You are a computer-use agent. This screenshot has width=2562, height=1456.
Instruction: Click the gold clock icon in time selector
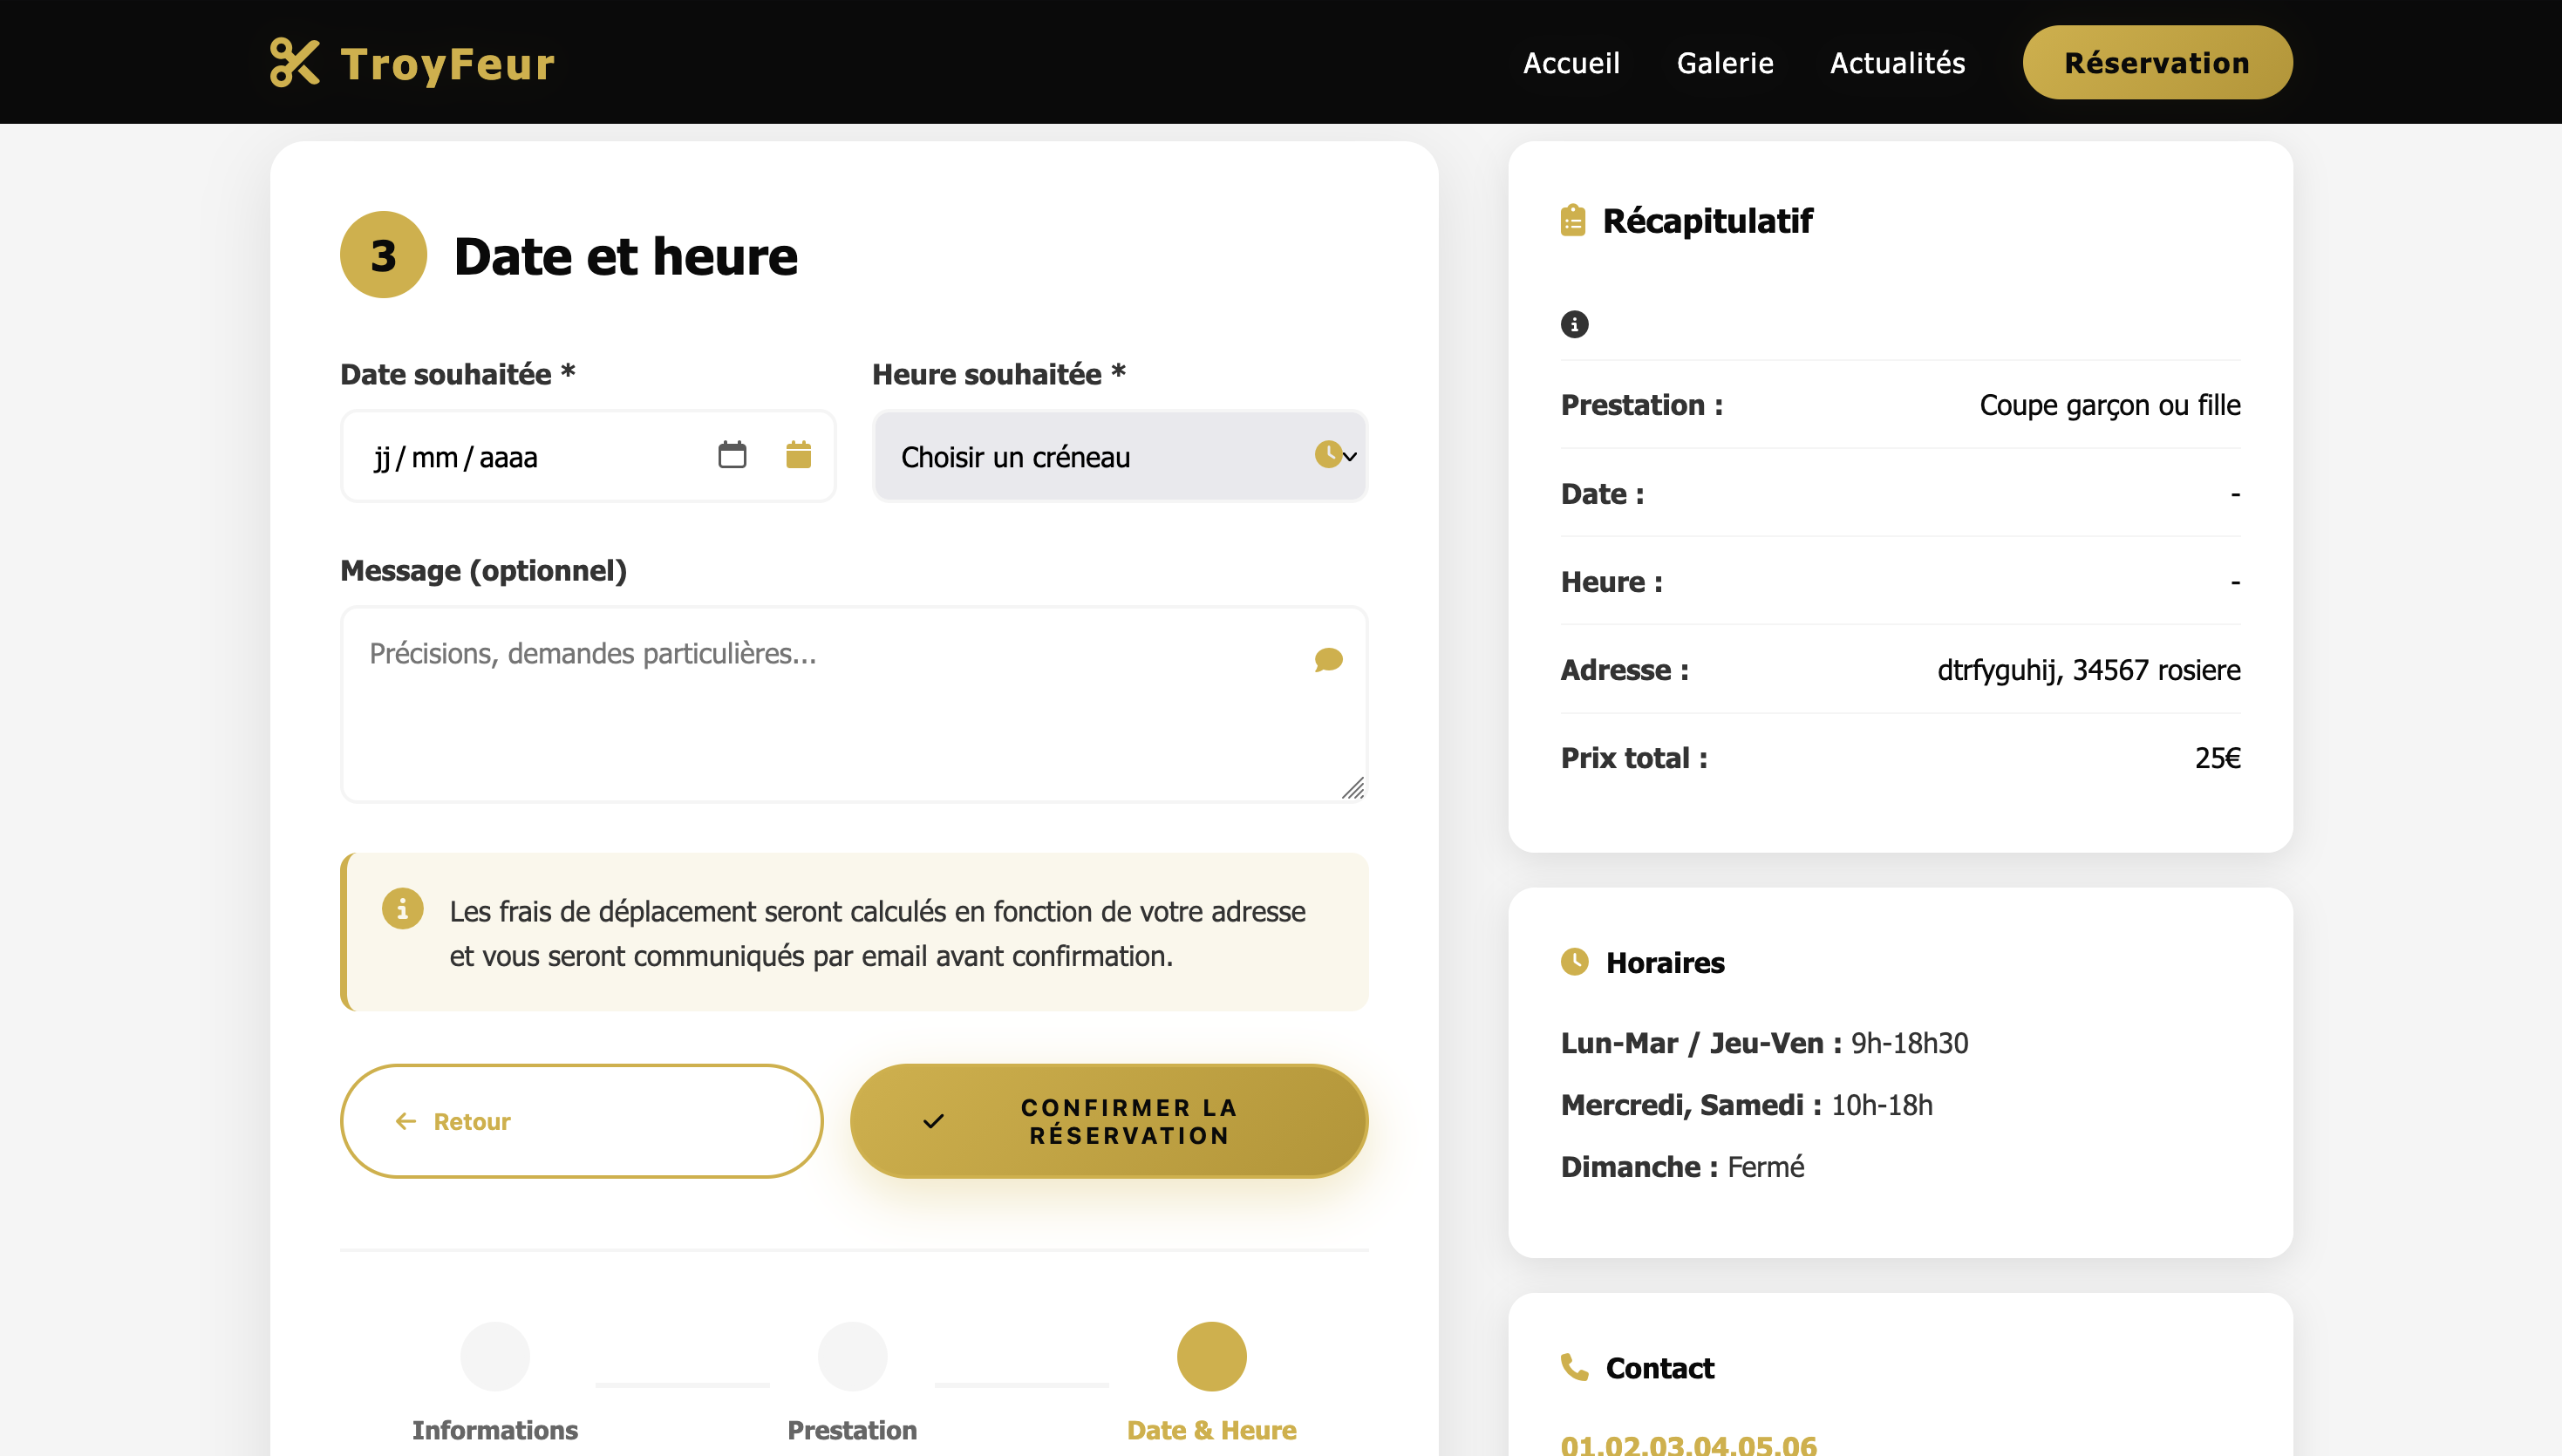[x=1327, y=455]
